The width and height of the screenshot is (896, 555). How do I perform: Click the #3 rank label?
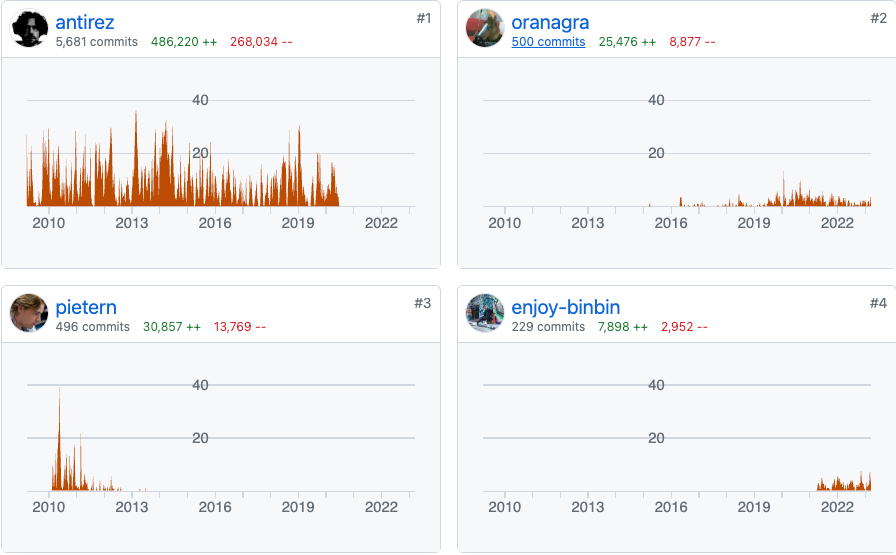[x=422, y=303]
